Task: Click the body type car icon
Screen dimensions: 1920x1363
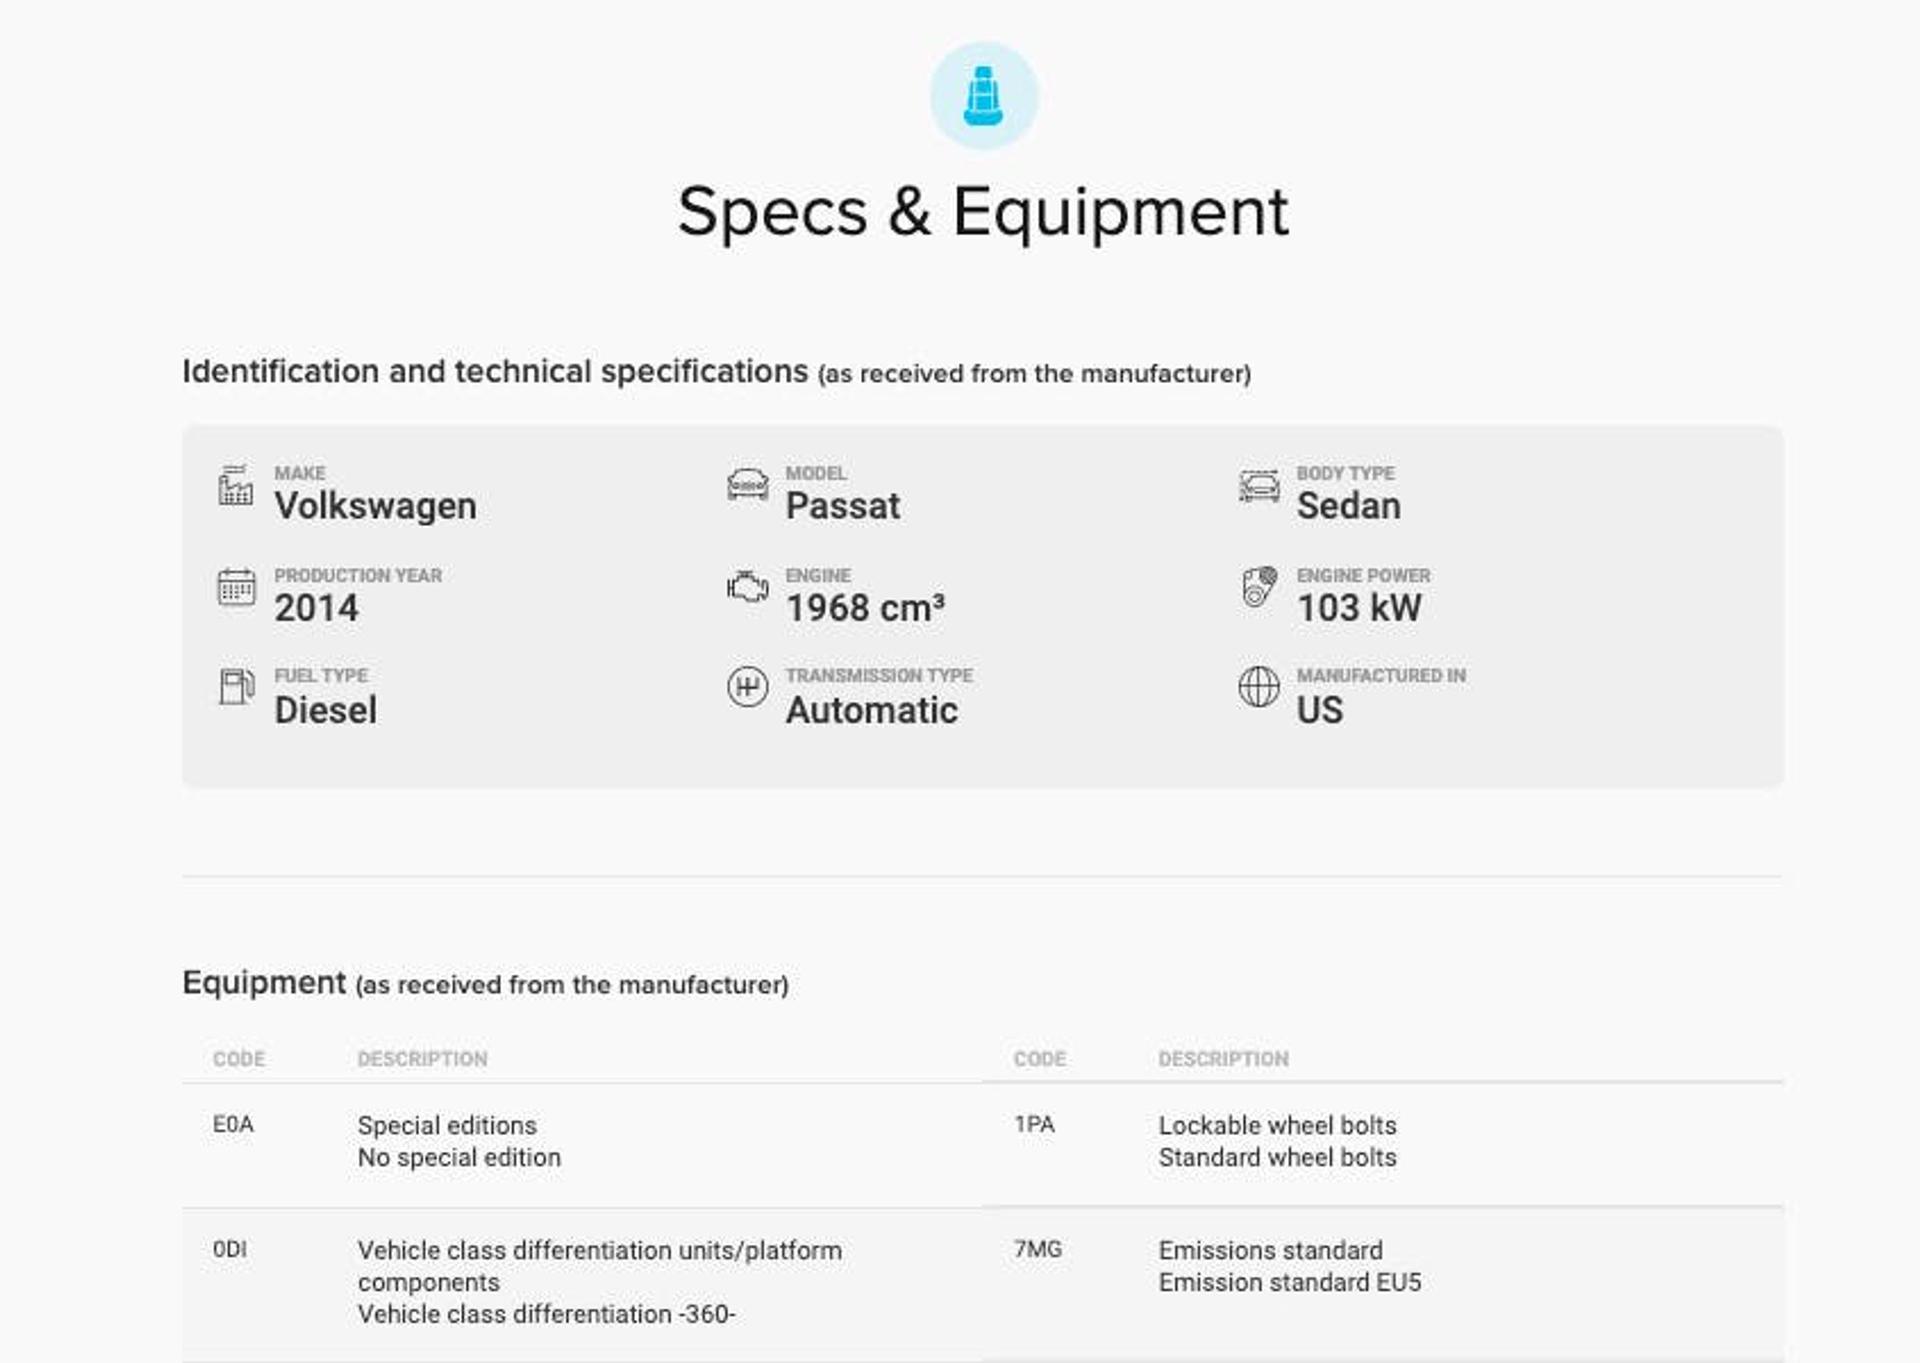Action: click(1258, 486)
